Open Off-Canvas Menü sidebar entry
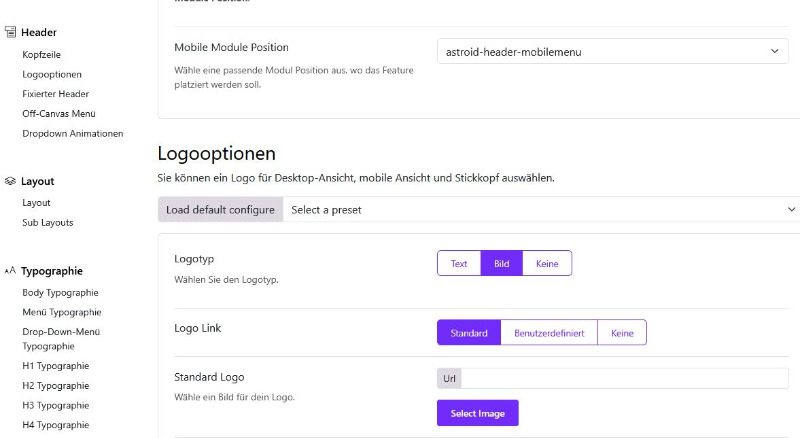The width and height of the screenshot is (800, 438). [59, 114]
